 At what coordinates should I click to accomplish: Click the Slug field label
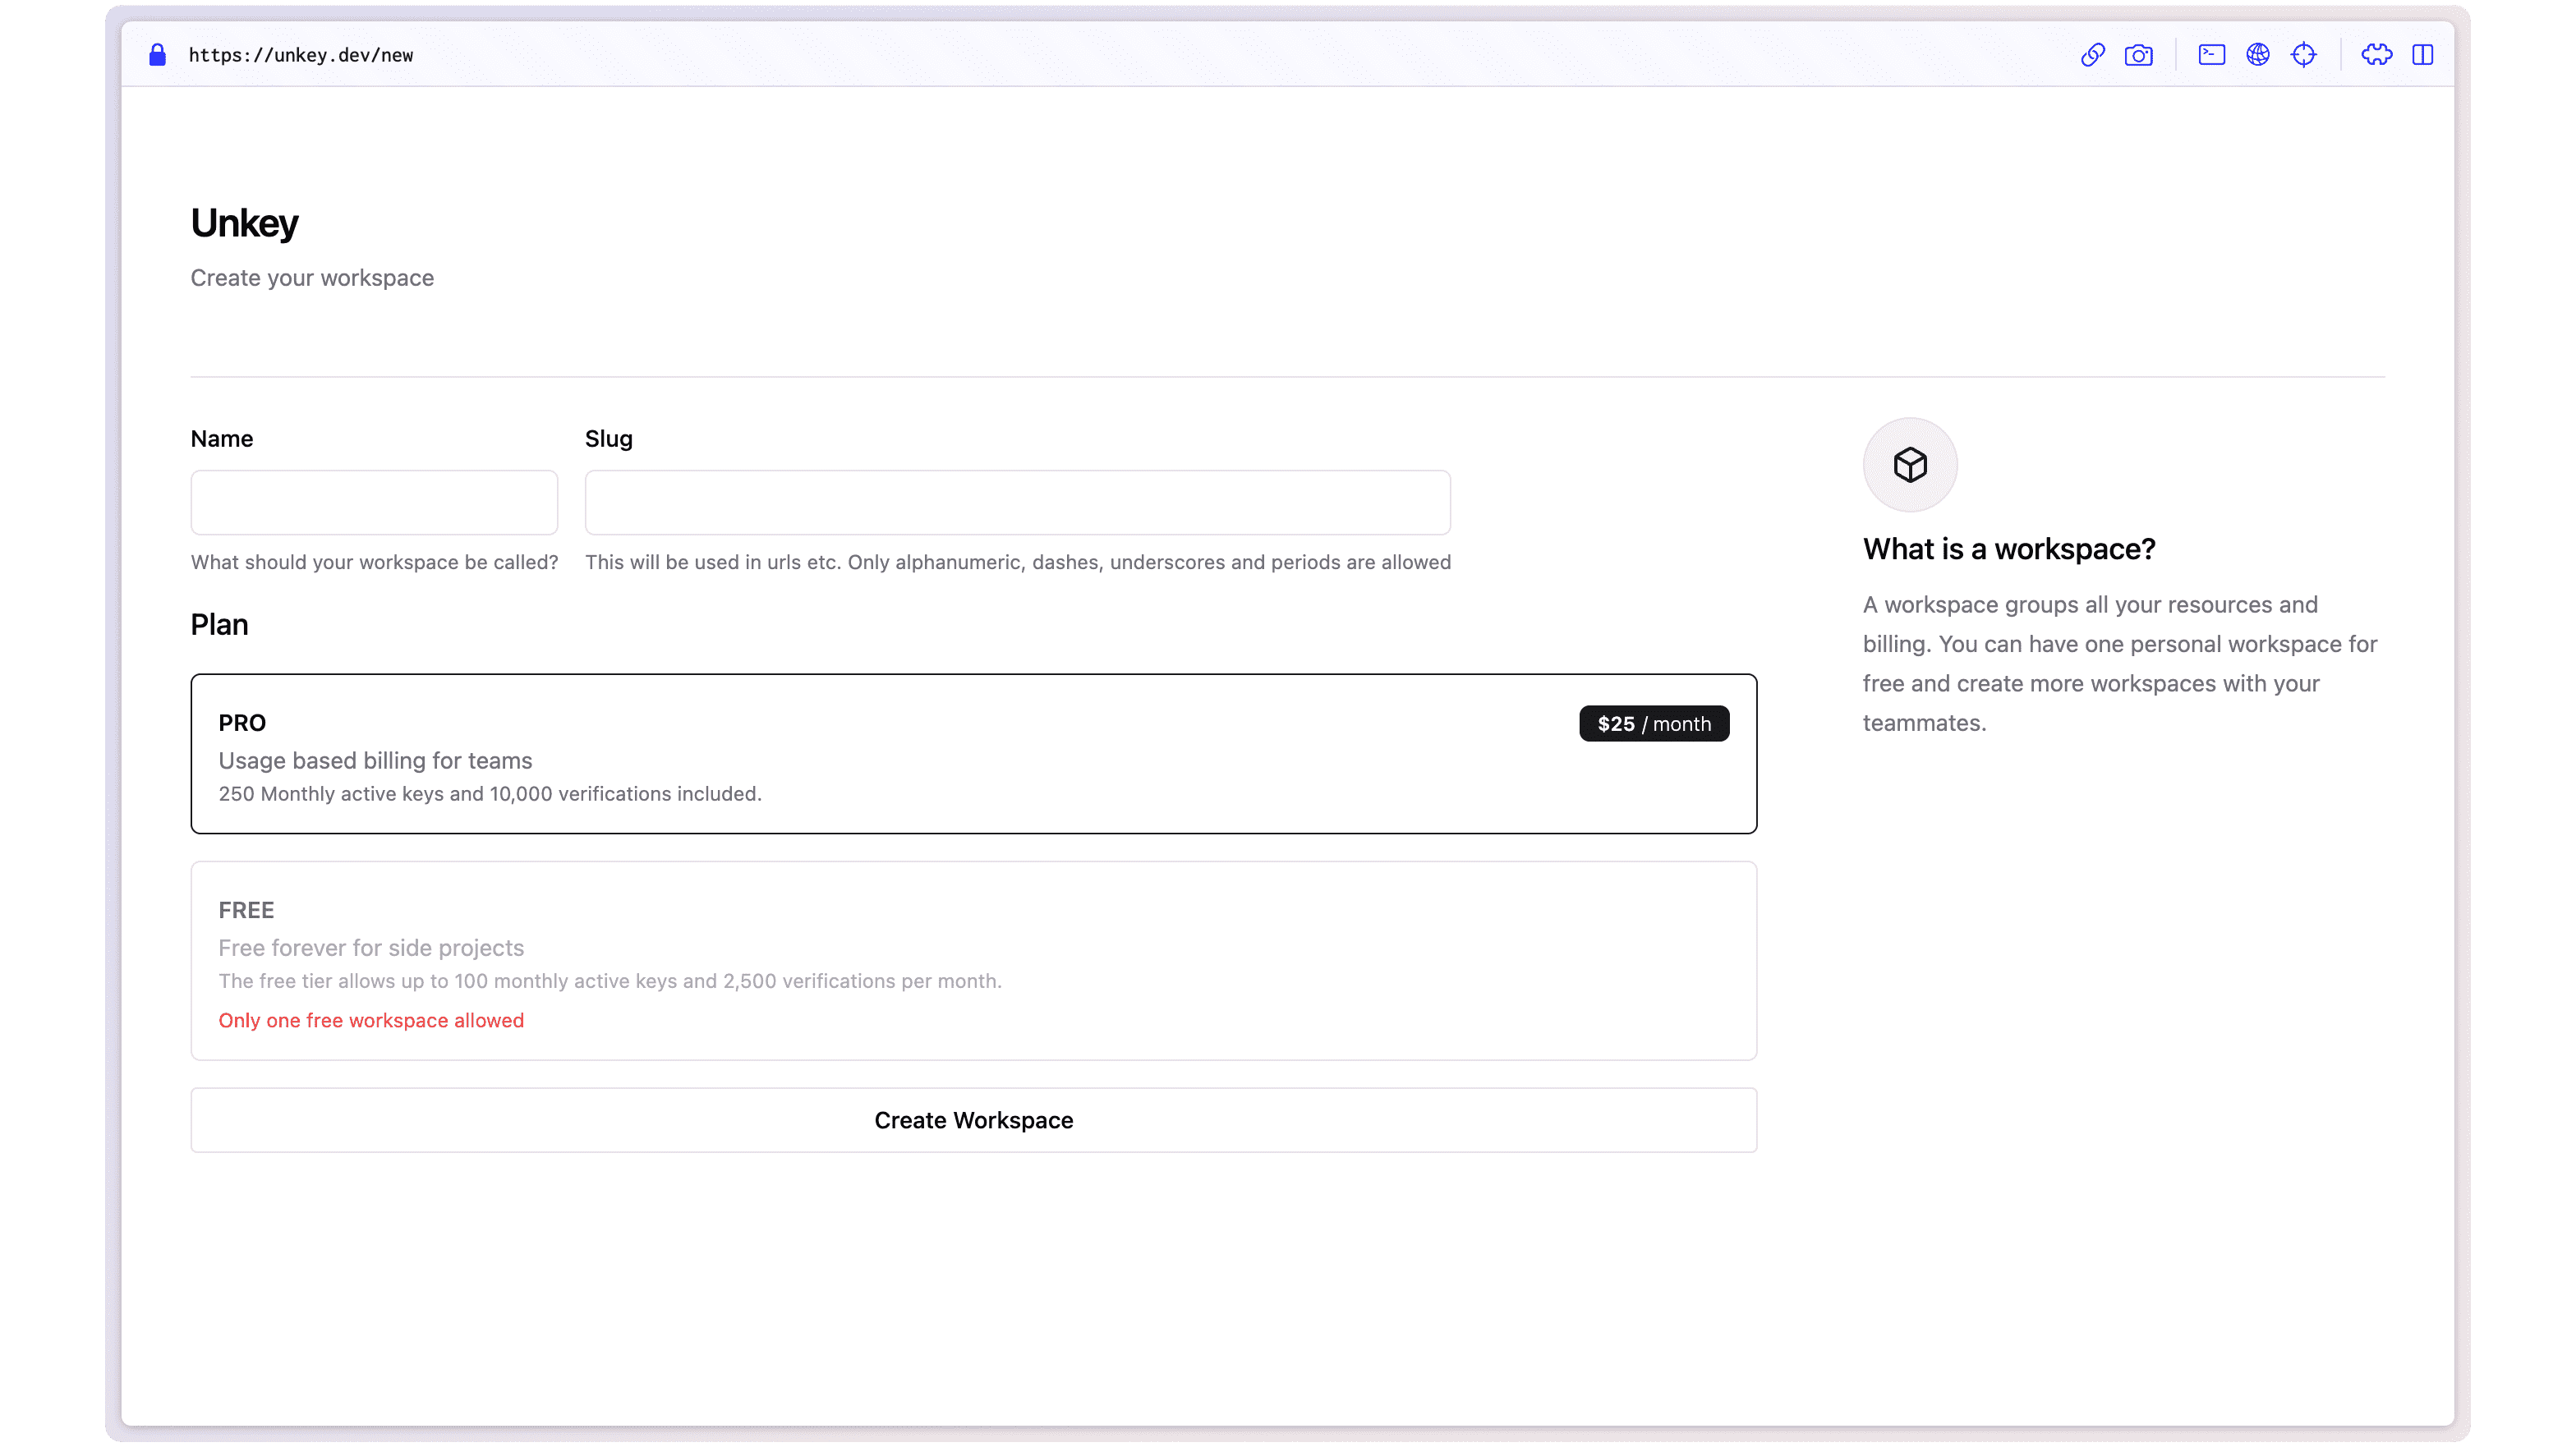click(x=608, y=439)
